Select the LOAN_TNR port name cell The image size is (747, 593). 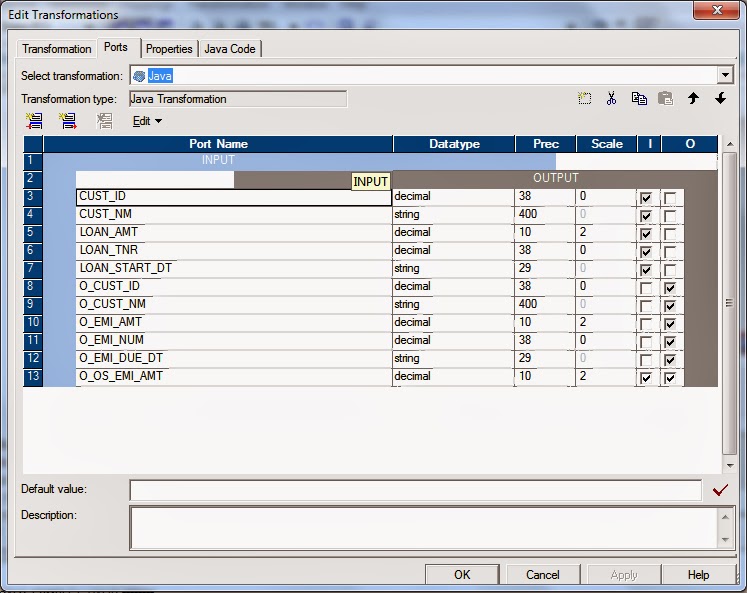[234, 251]
